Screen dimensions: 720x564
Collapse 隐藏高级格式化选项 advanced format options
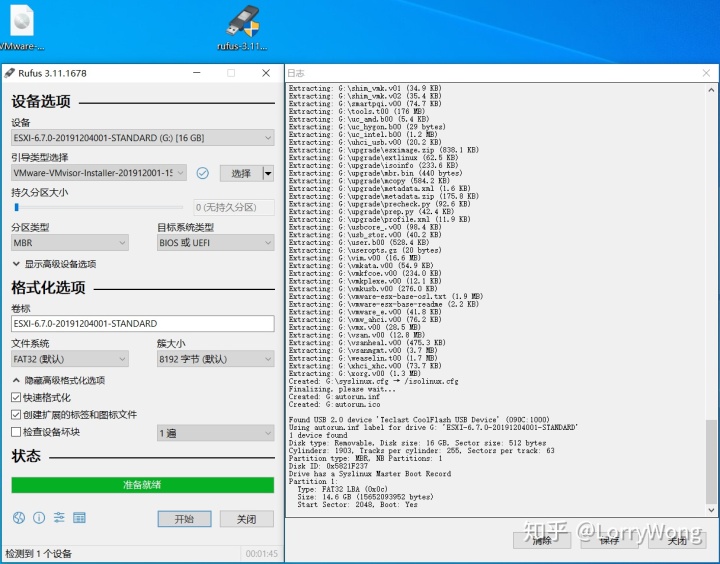point(58,380)
